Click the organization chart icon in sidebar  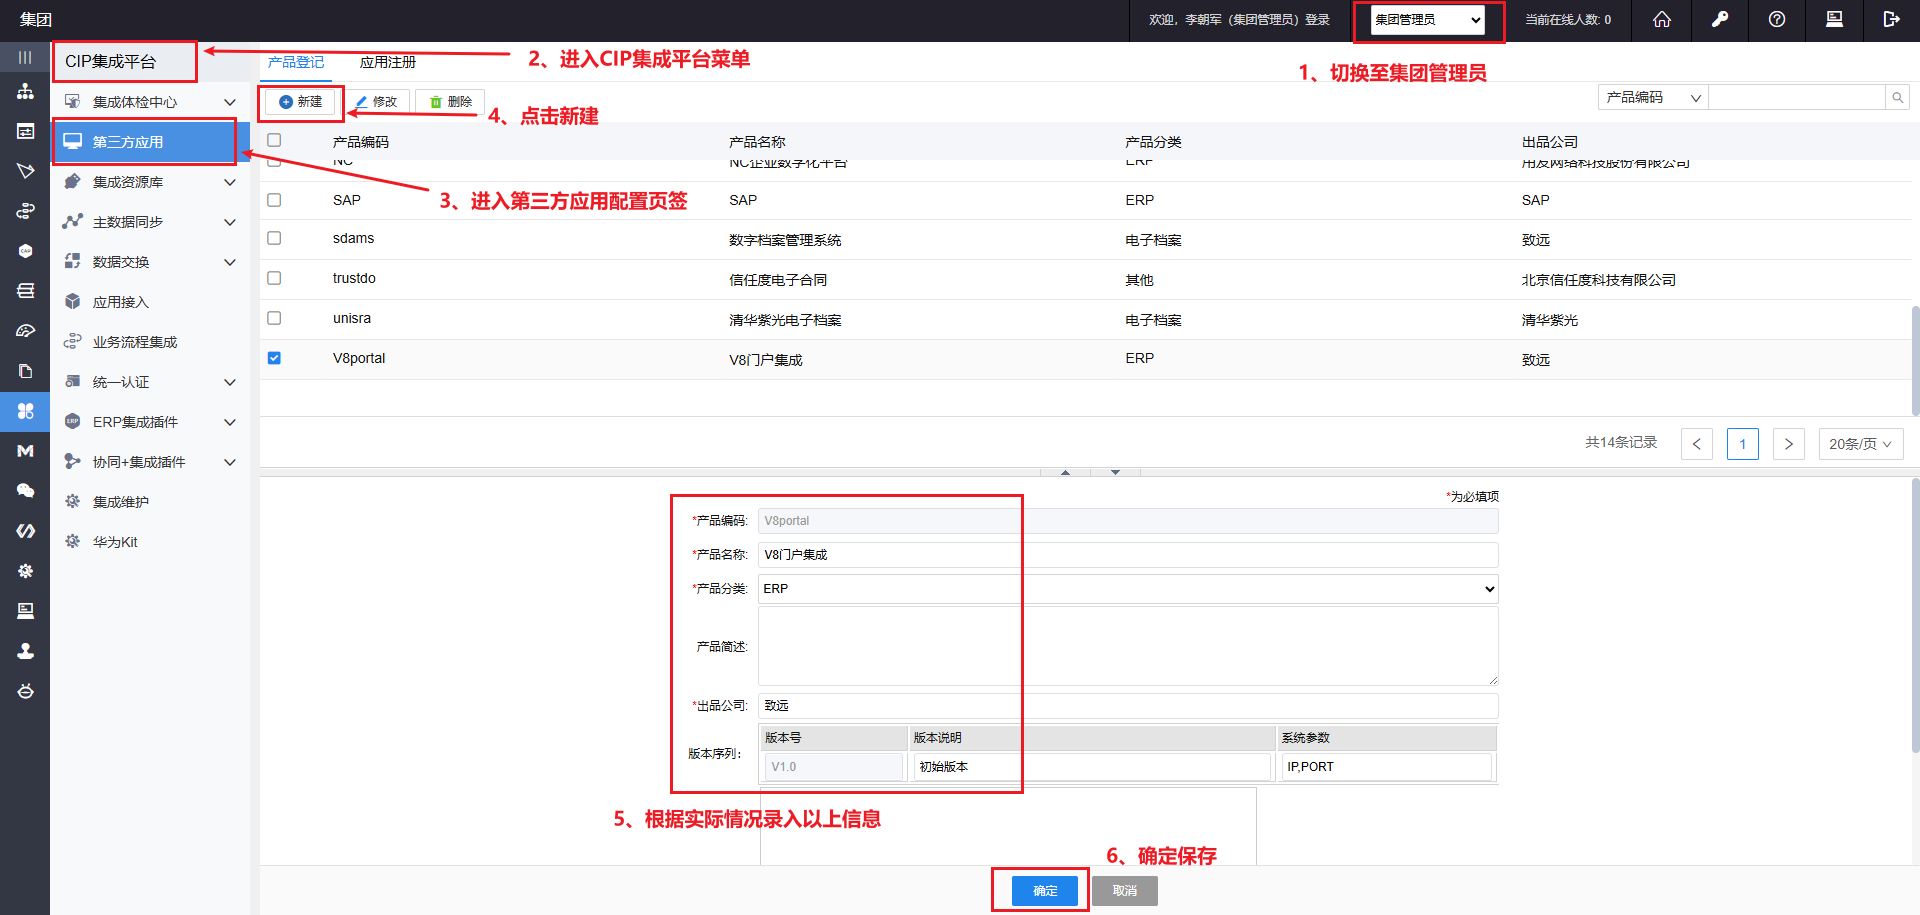click(25, 92)
